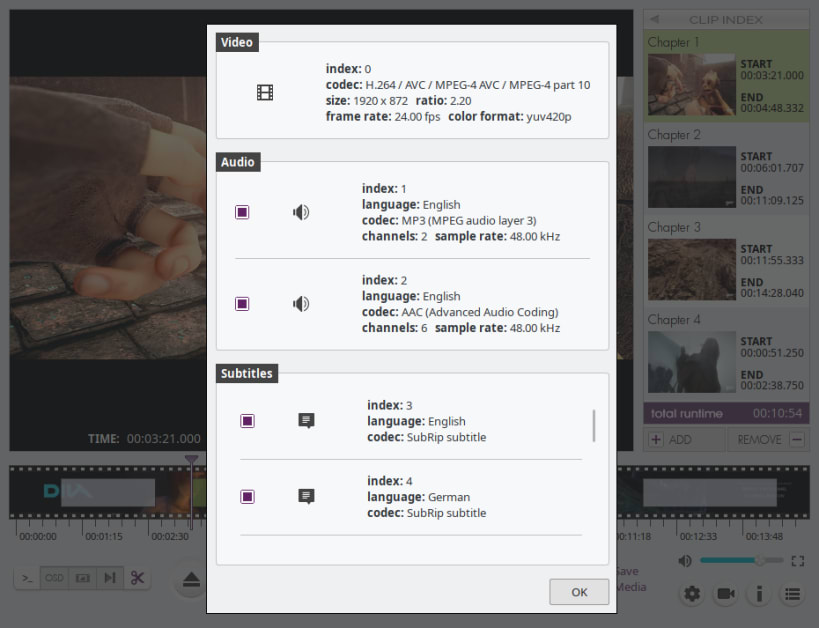This screenshot has width=819, height=628.
Task: Collapse the CLIP INDEX panel arrow
Action: pos(654,19)
